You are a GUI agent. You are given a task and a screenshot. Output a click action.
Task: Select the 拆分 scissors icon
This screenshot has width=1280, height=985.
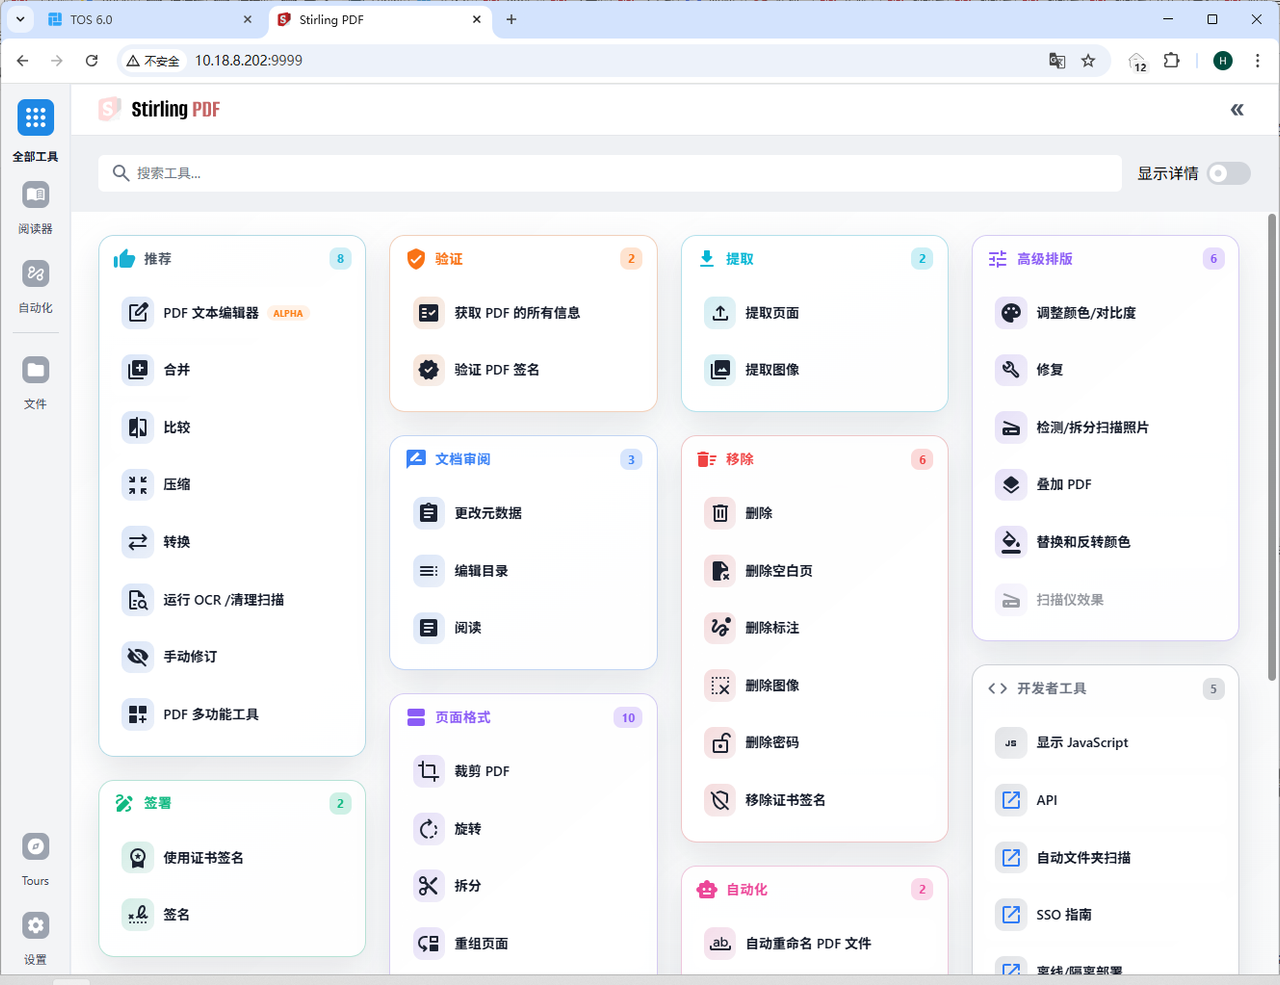[429, 886]
